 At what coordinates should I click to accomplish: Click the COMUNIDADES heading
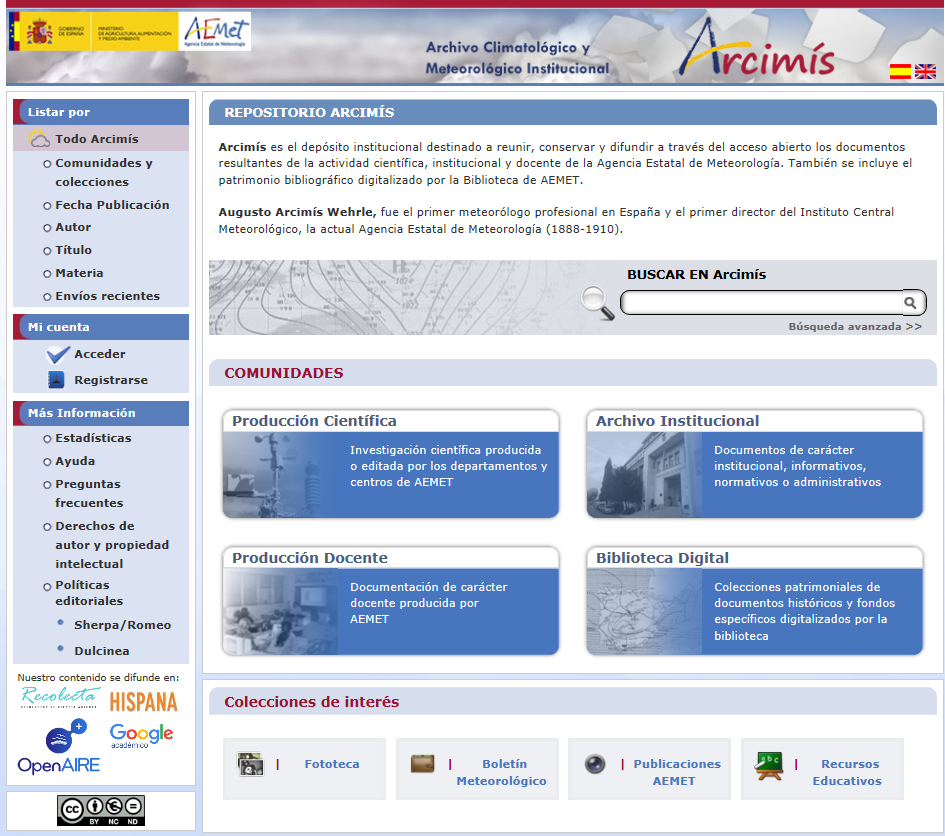click(x=283, y=373)
